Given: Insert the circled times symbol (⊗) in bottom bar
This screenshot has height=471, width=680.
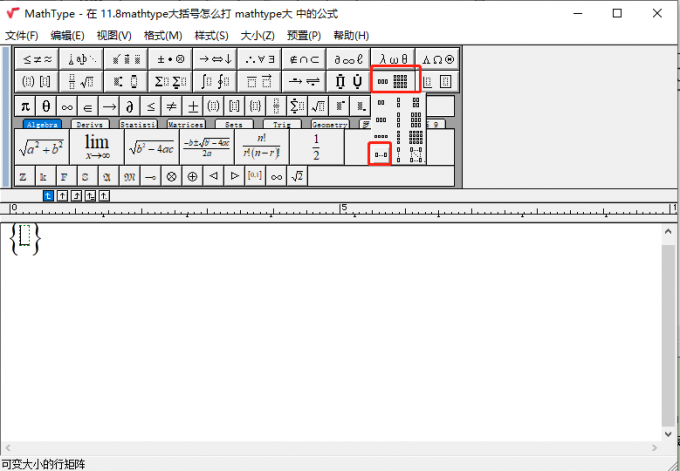Looking at the screenshot, I should click(x=171, y=176).
